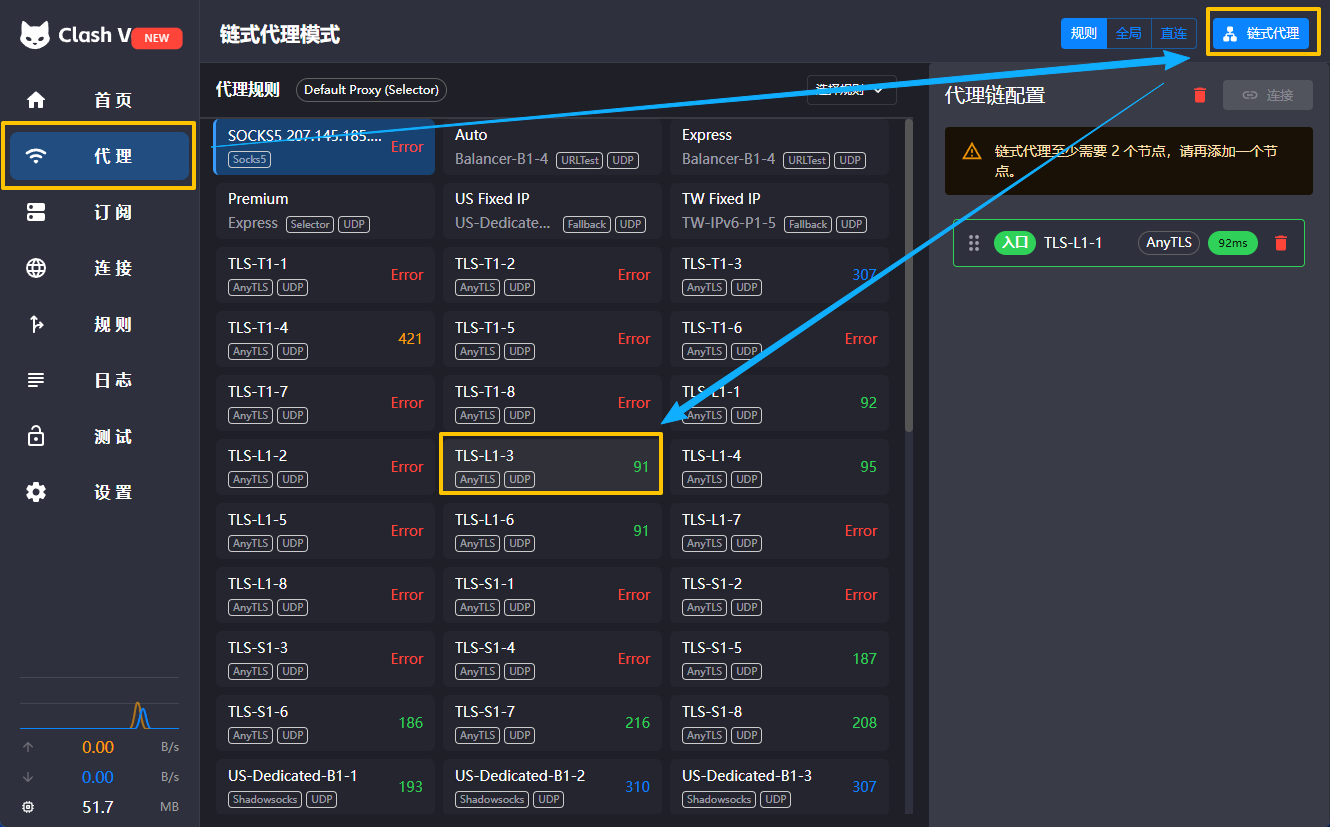
Task: Switch proxy mode to 直连
Action: pos(1174,33)
